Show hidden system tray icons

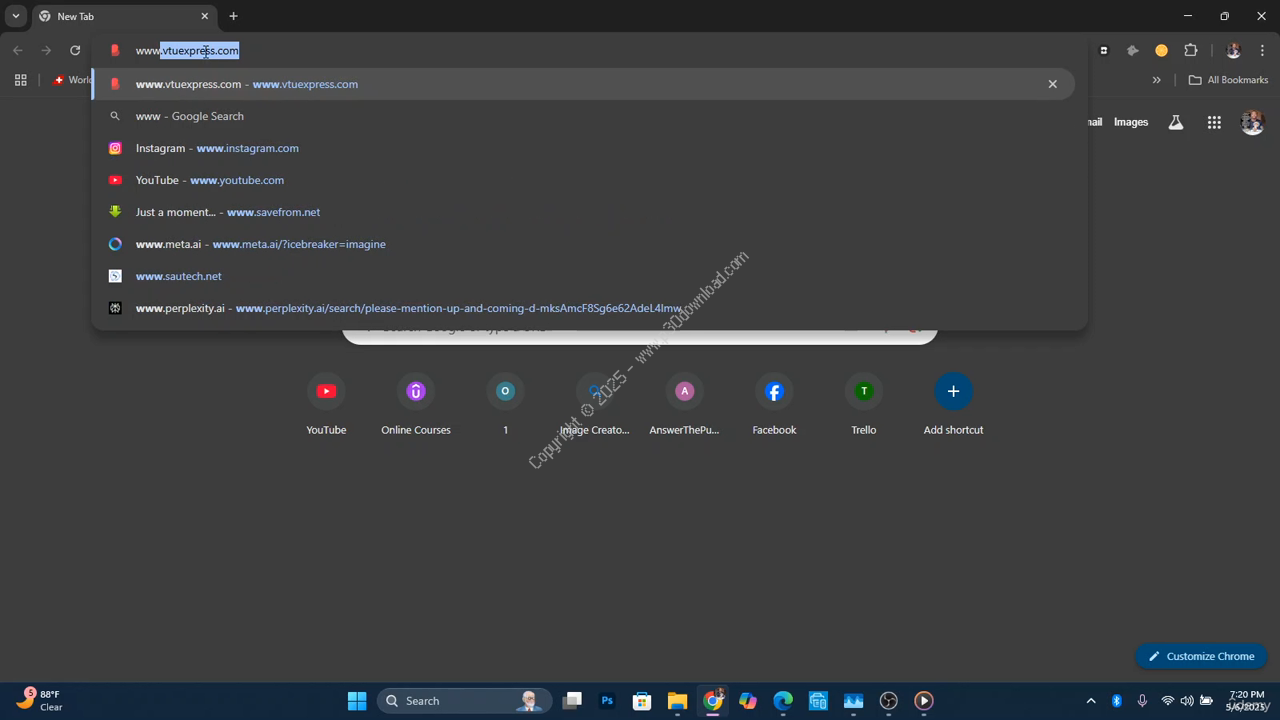tap(1091, 701)
